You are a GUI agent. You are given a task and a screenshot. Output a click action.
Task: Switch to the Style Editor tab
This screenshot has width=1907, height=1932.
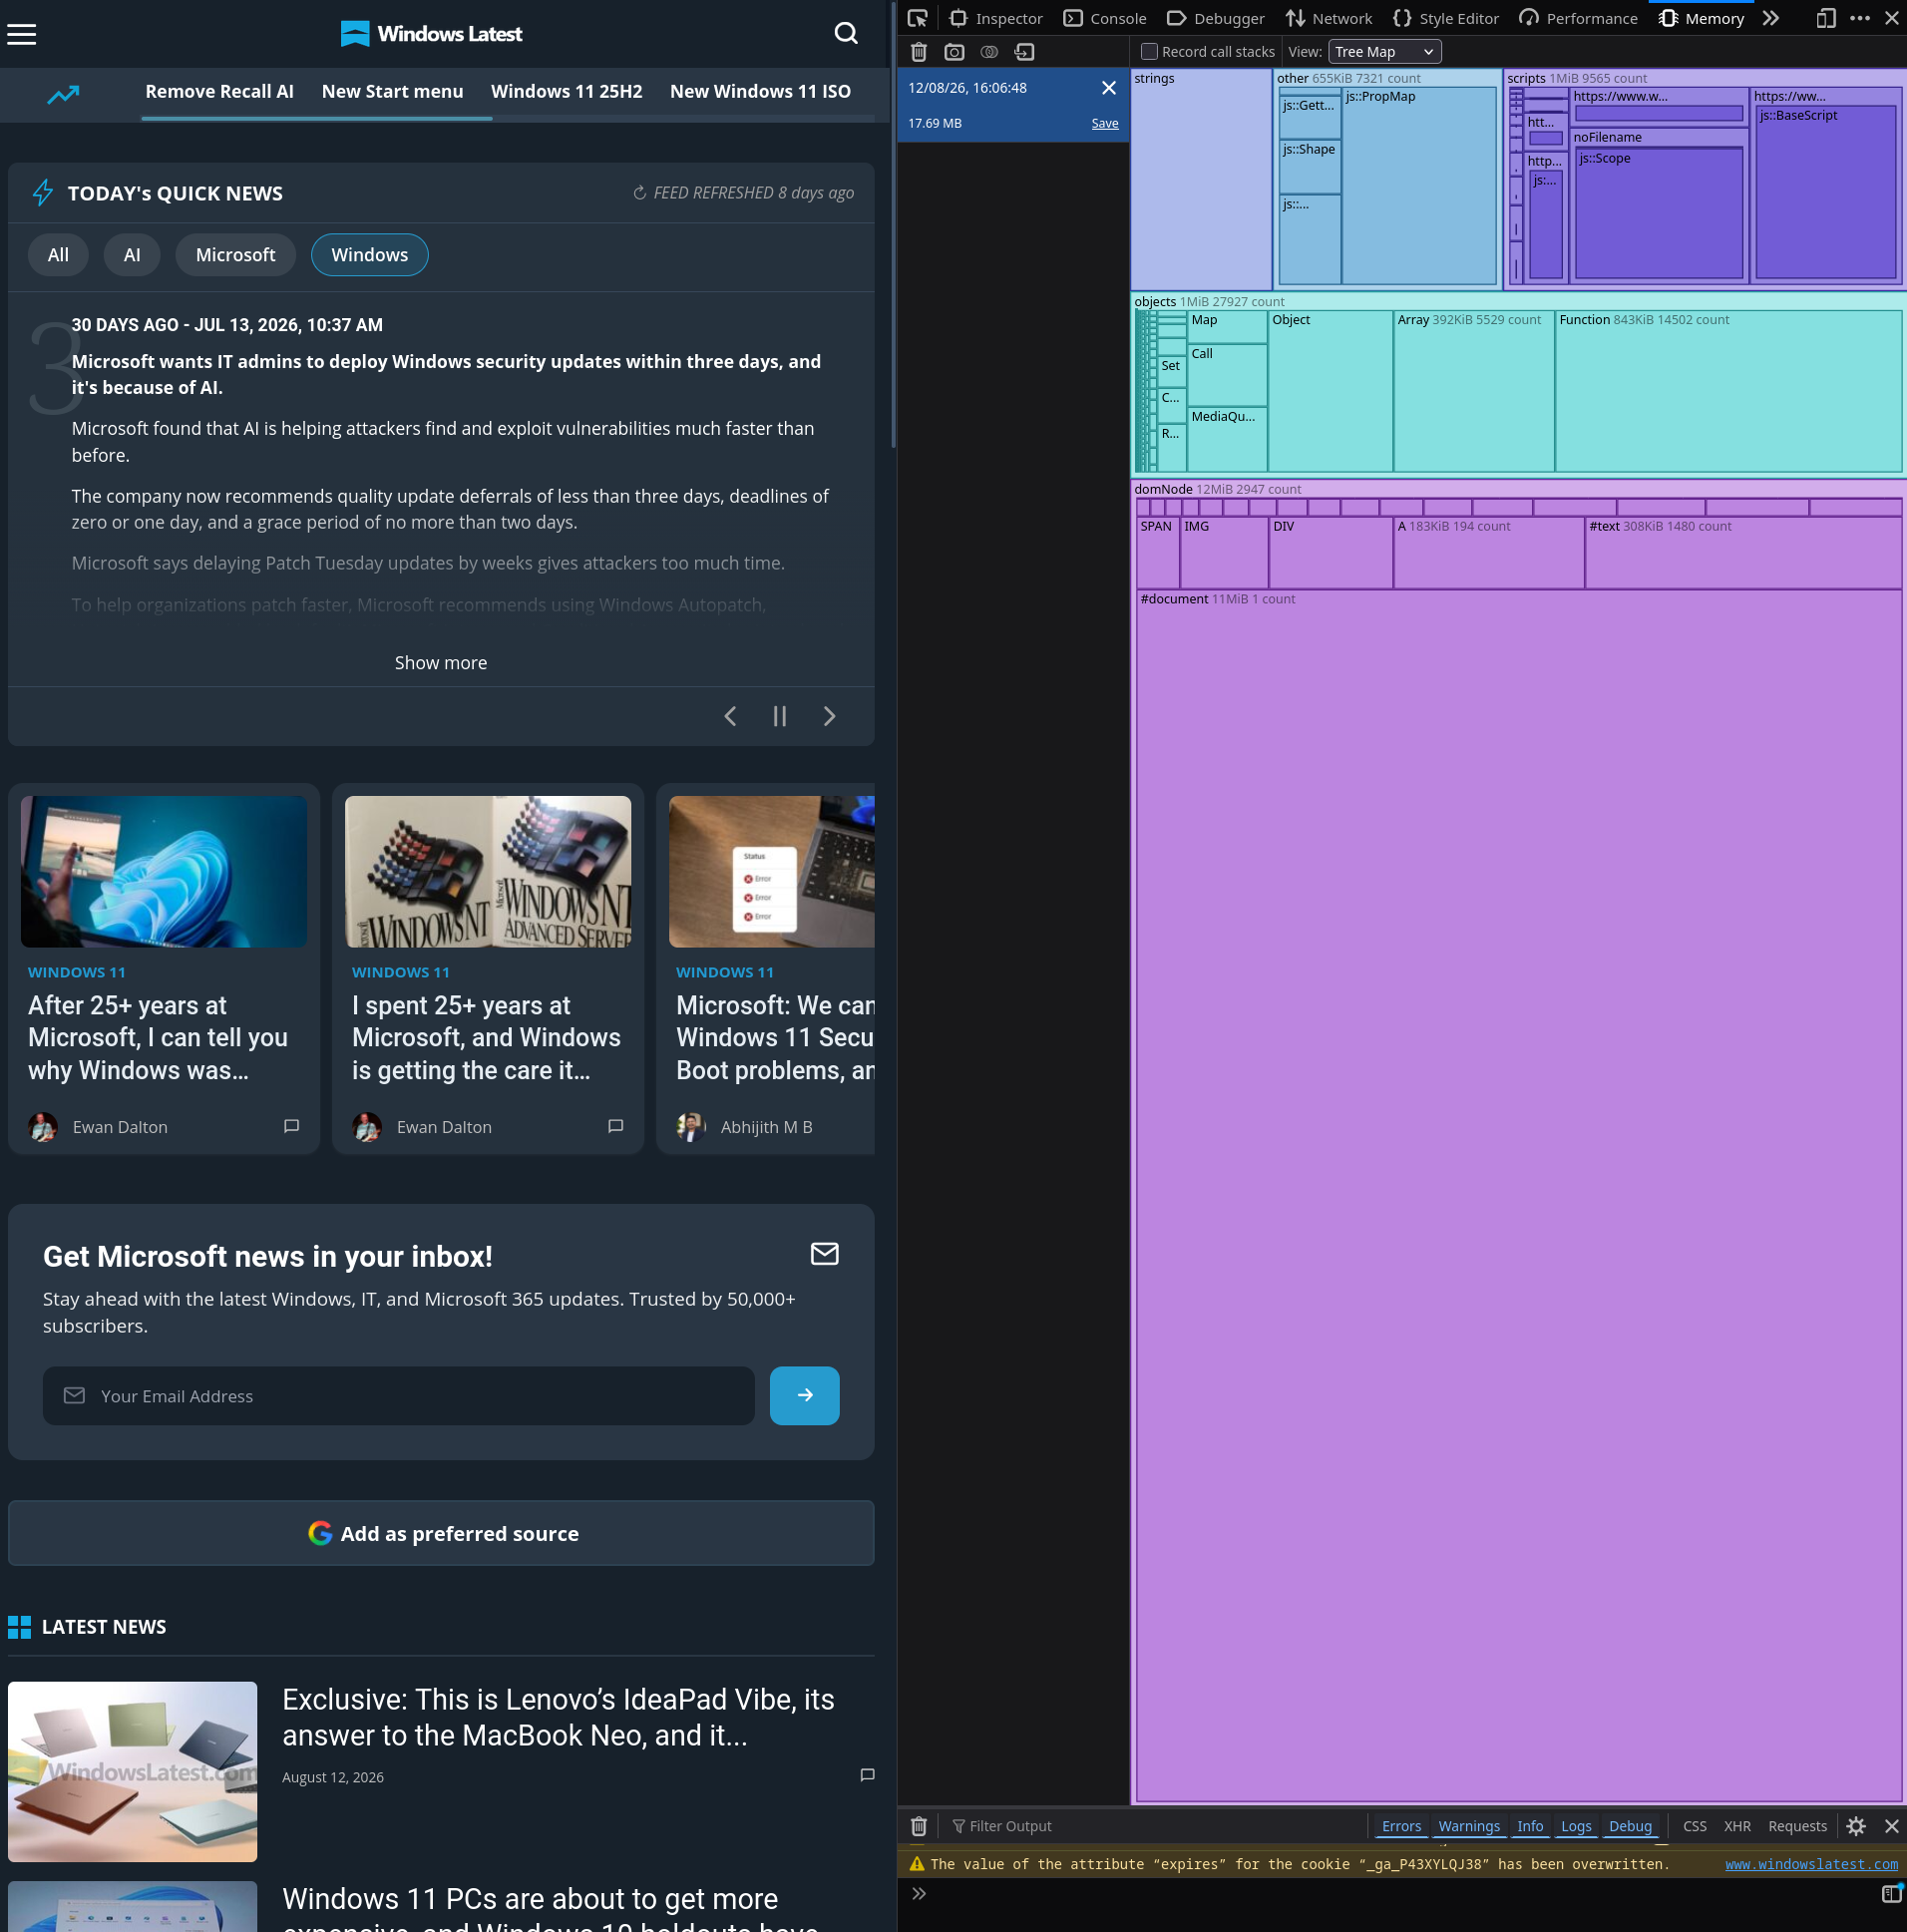tap(1446, 18)
